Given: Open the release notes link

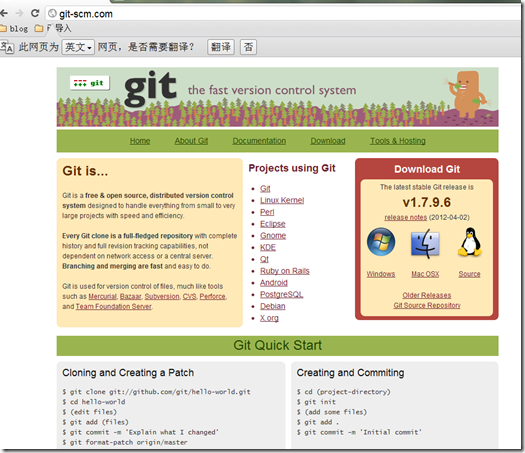Looking at the screenshot, I should pyautogui.click(x=405, y=218).
